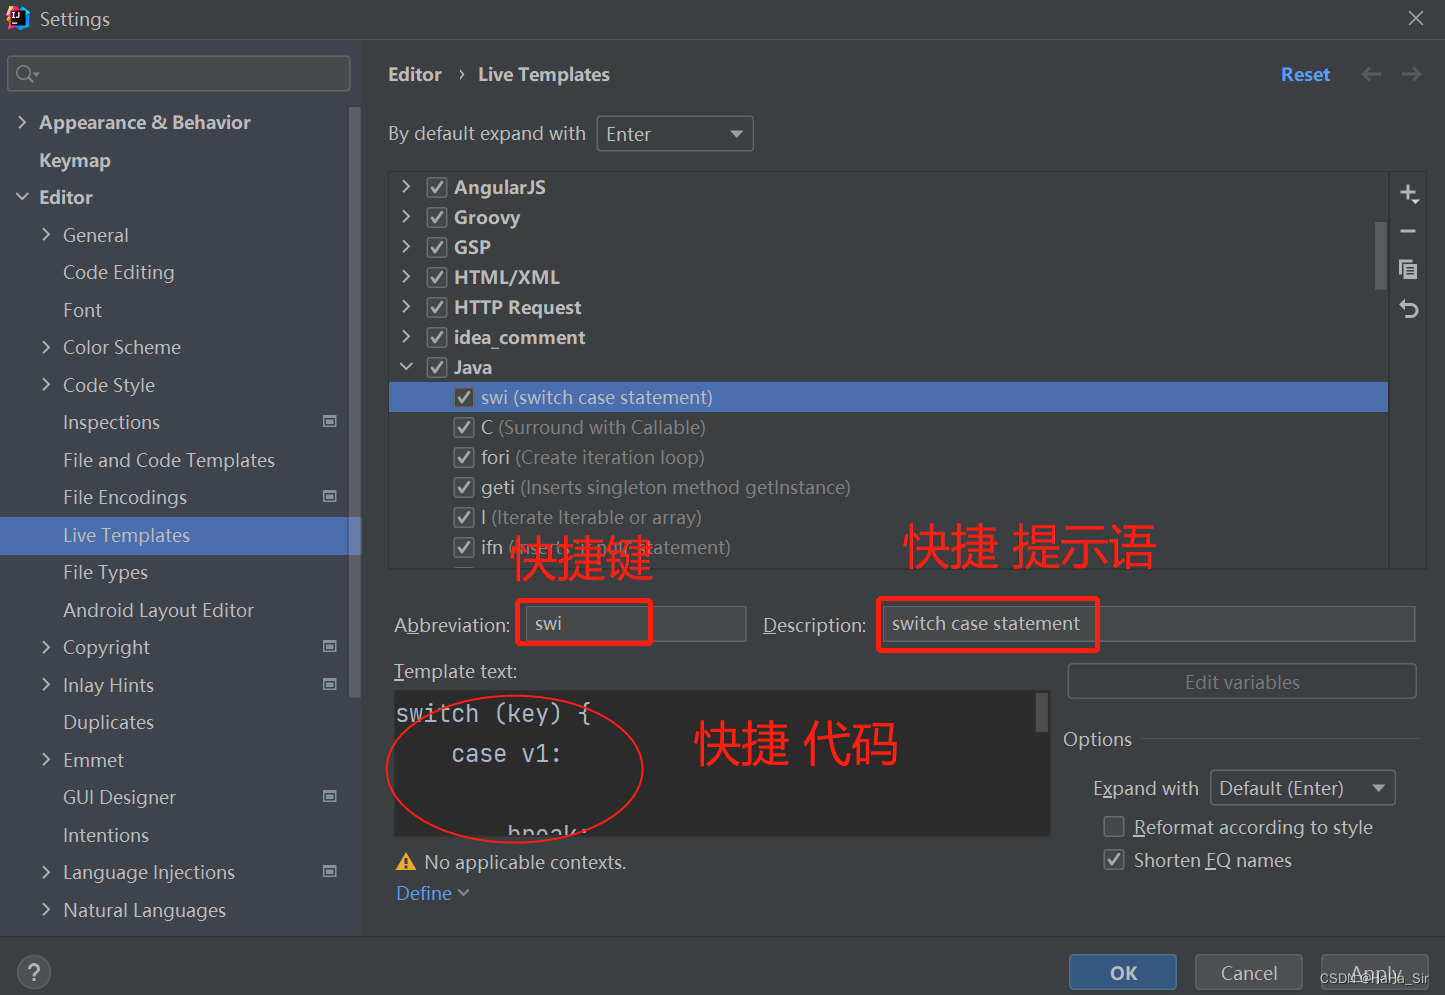
Task: Uncheck the fori template checkbox
Action: pyautogui.click(x=464, y=457)
